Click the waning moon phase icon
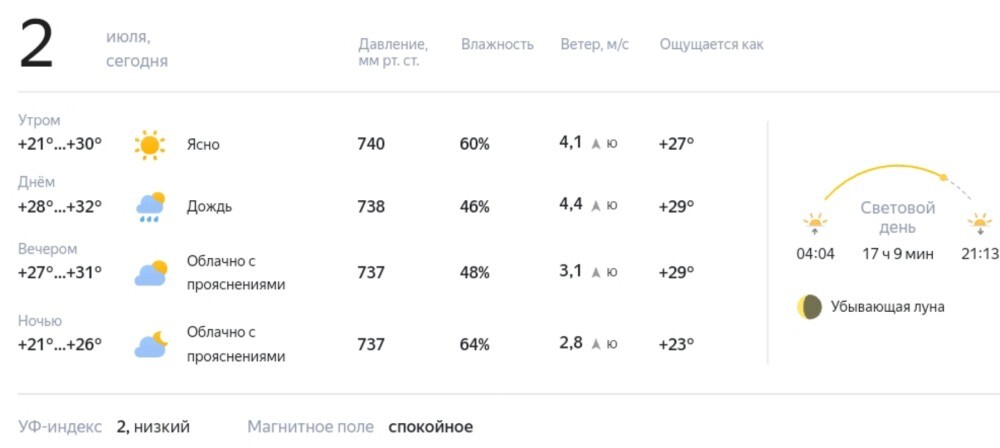This screenshot has width=1000, height=448. [810, 307]
